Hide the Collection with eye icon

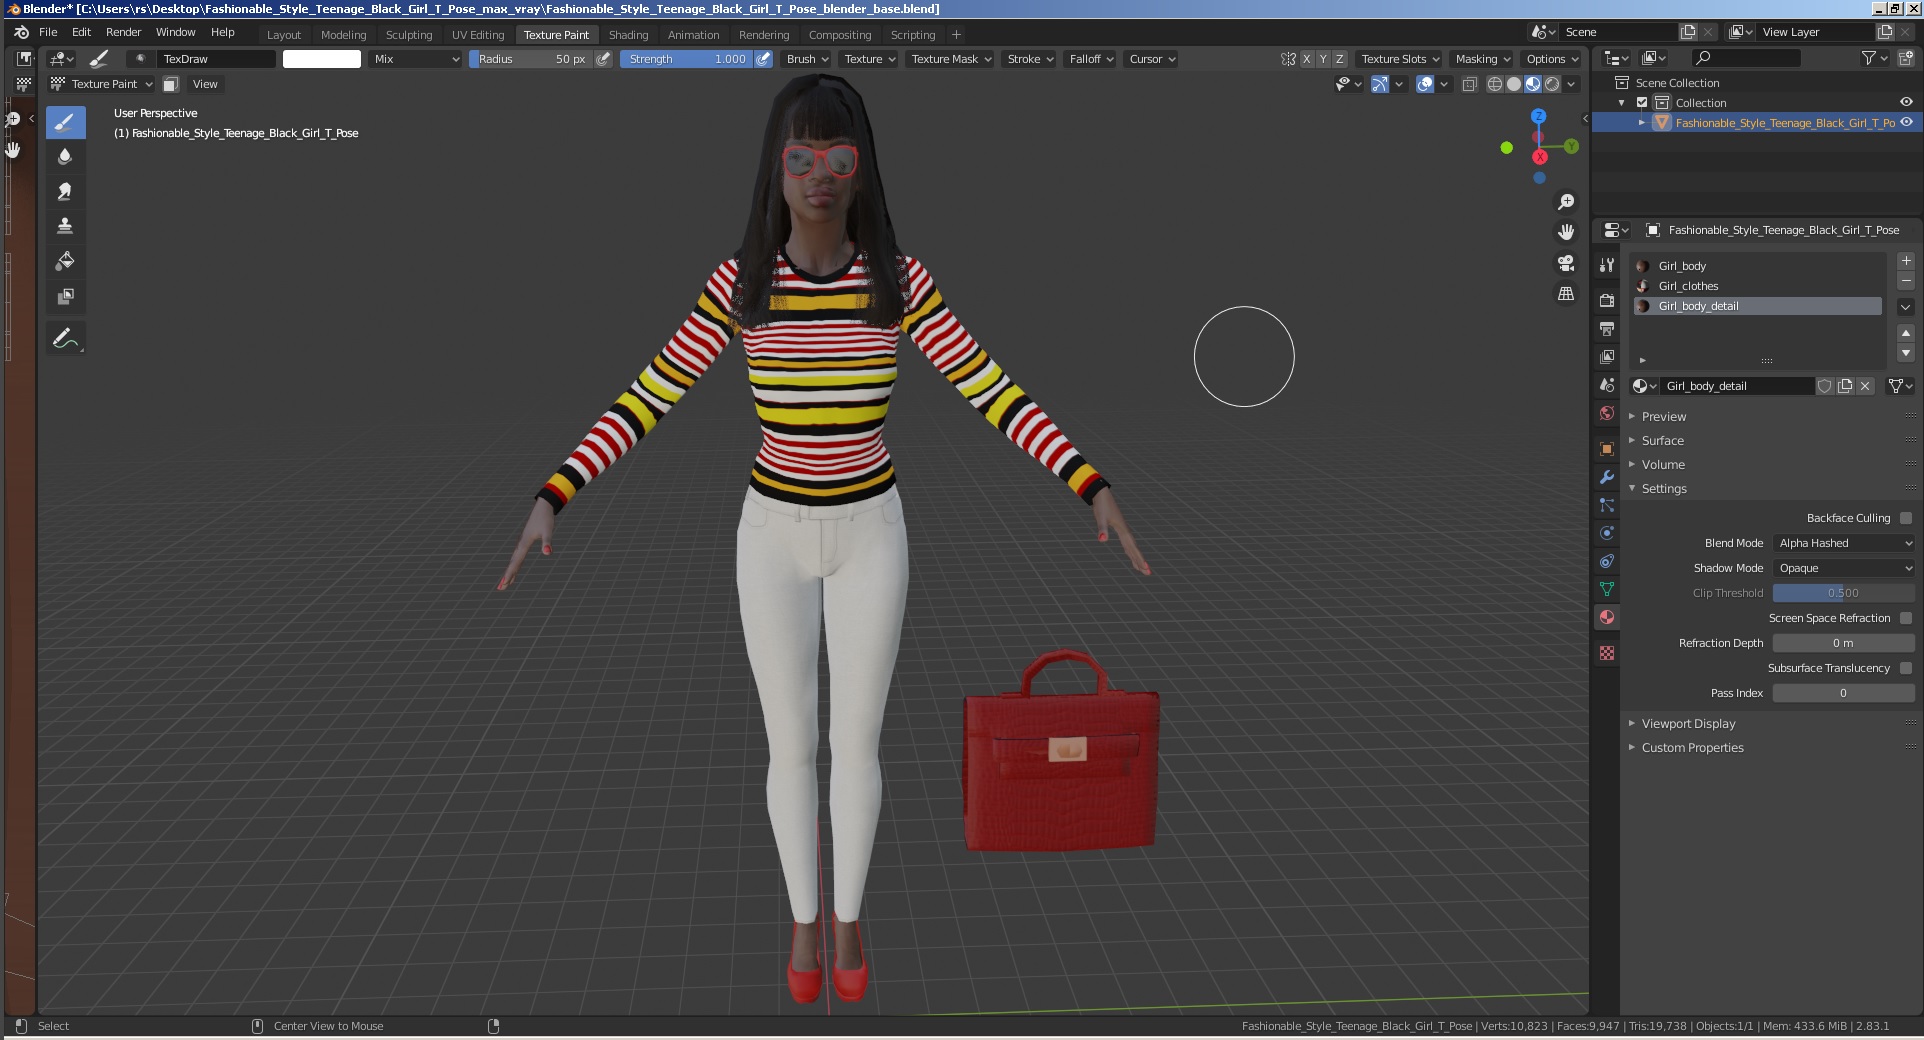[1906, 102]
